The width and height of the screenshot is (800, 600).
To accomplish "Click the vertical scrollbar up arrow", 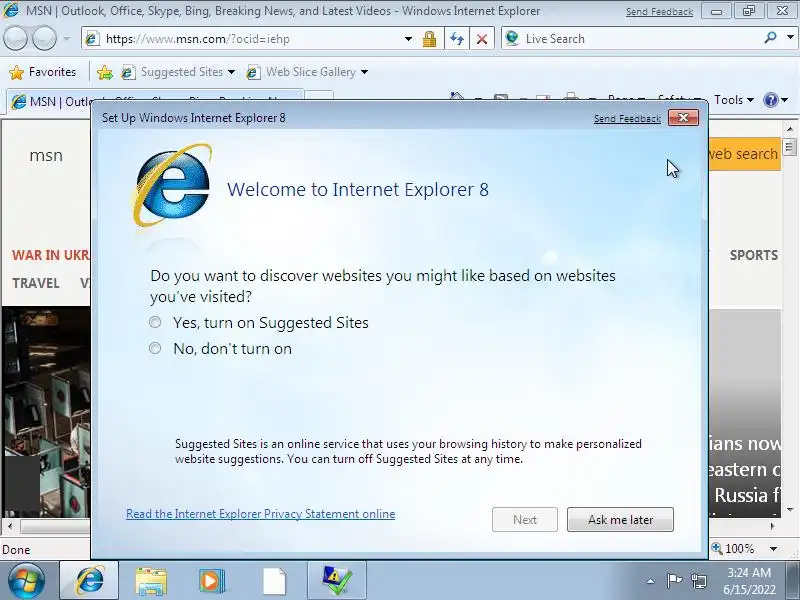I will [790, 129].
